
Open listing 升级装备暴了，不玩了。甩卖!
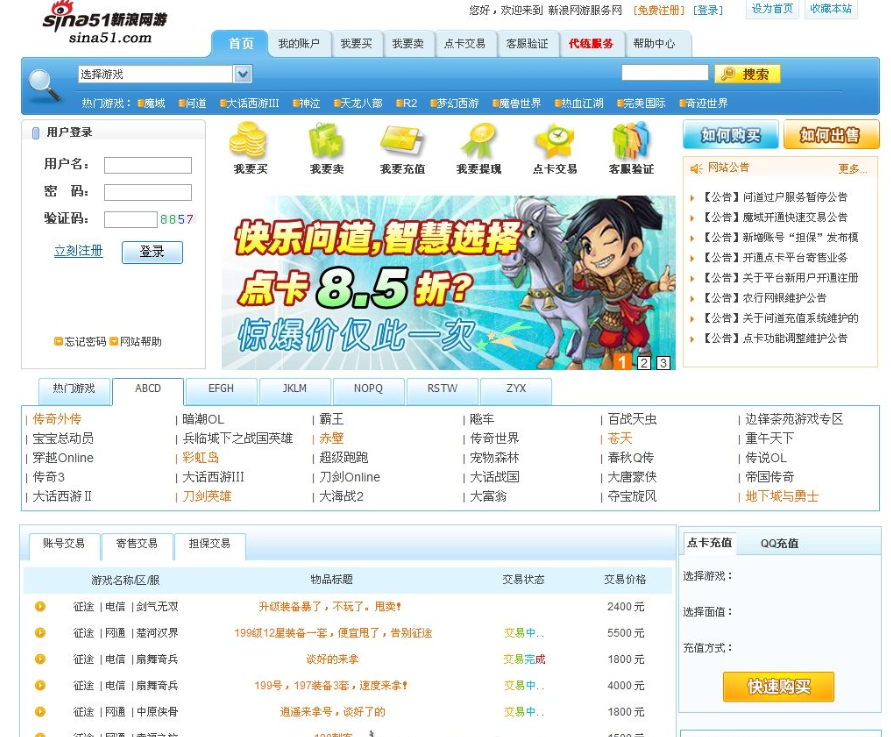pos(330,606)
